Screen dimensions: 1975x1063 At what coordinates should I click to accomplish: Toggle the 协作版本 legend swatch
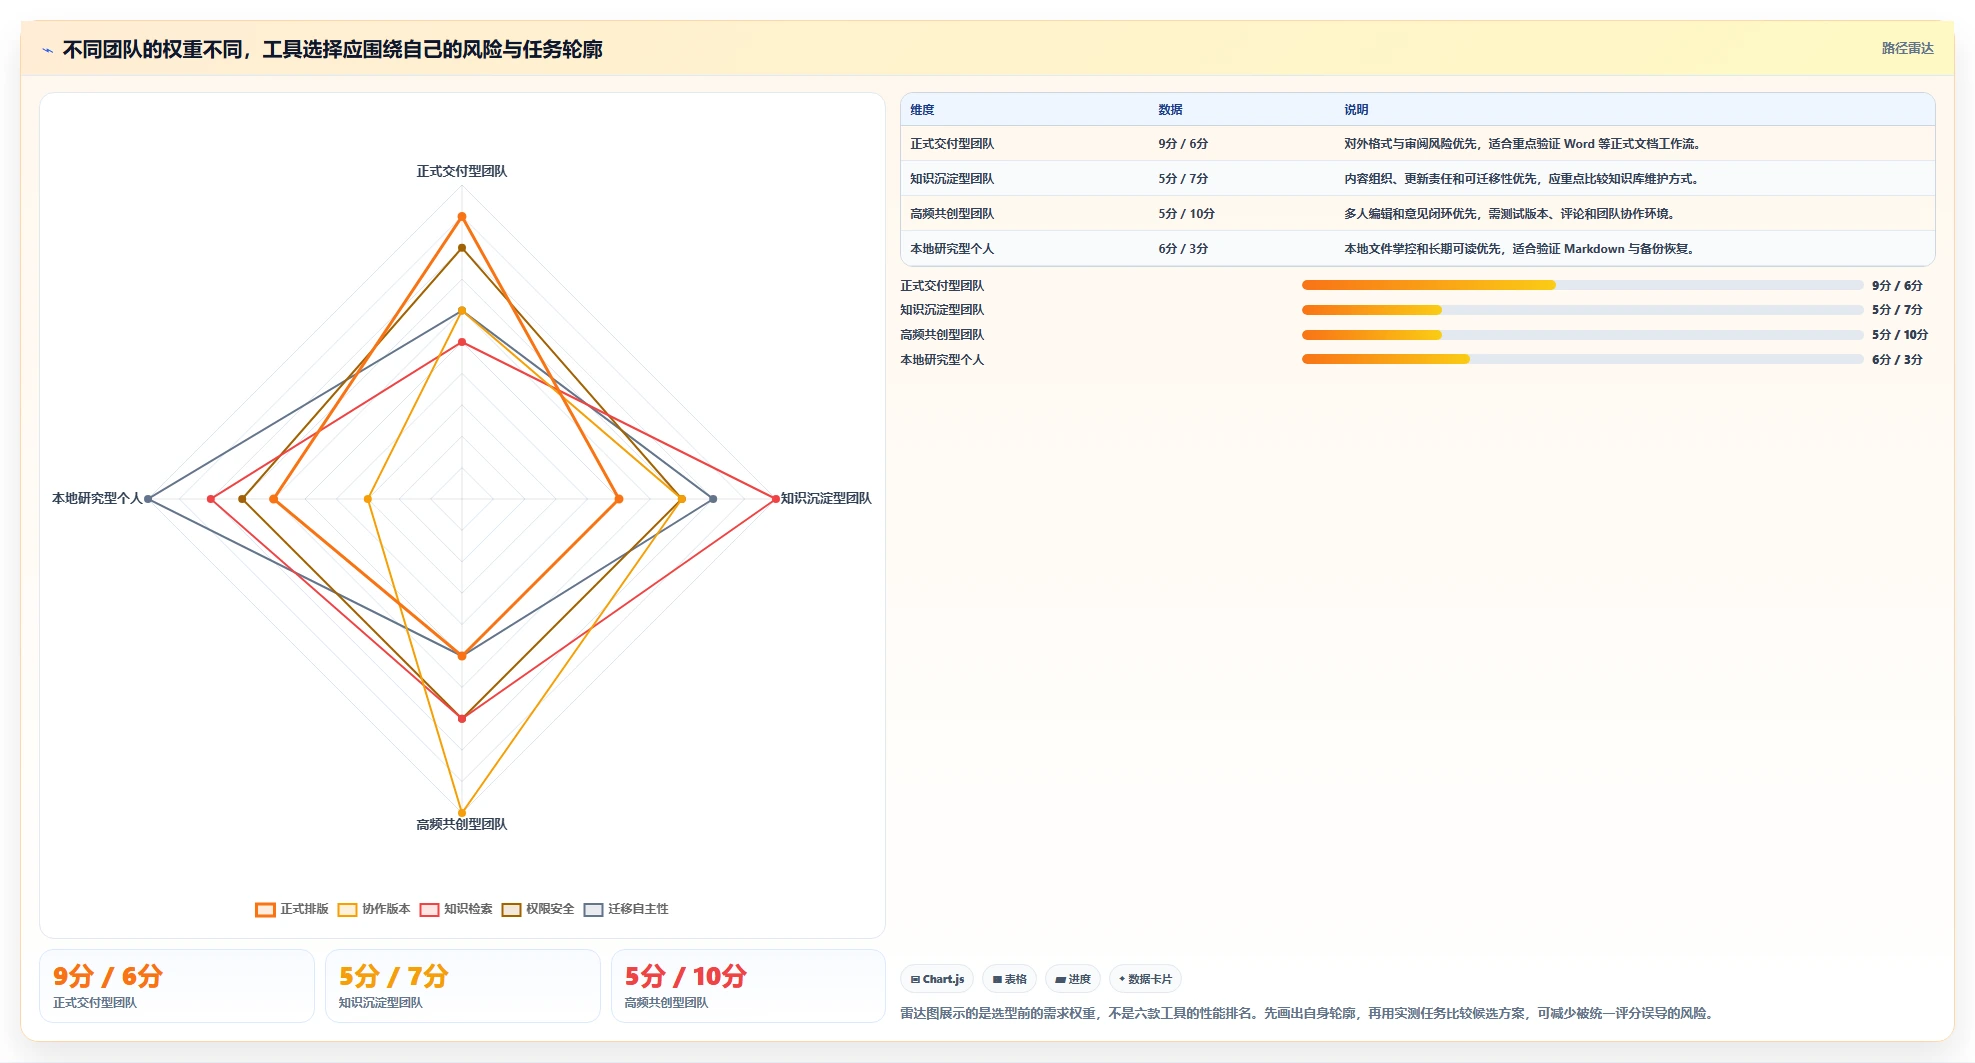pyautogui.click(x=347, y=909)
